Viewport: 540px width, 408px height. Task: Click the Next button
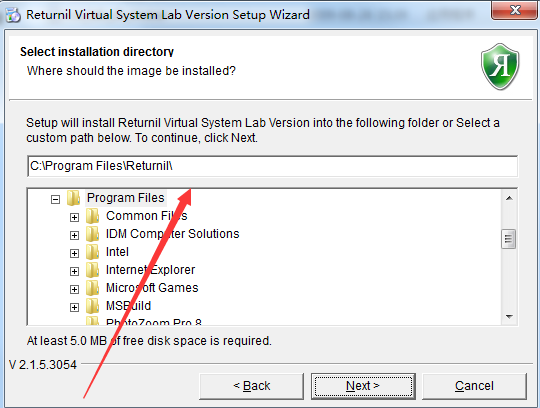coord(363,386)
